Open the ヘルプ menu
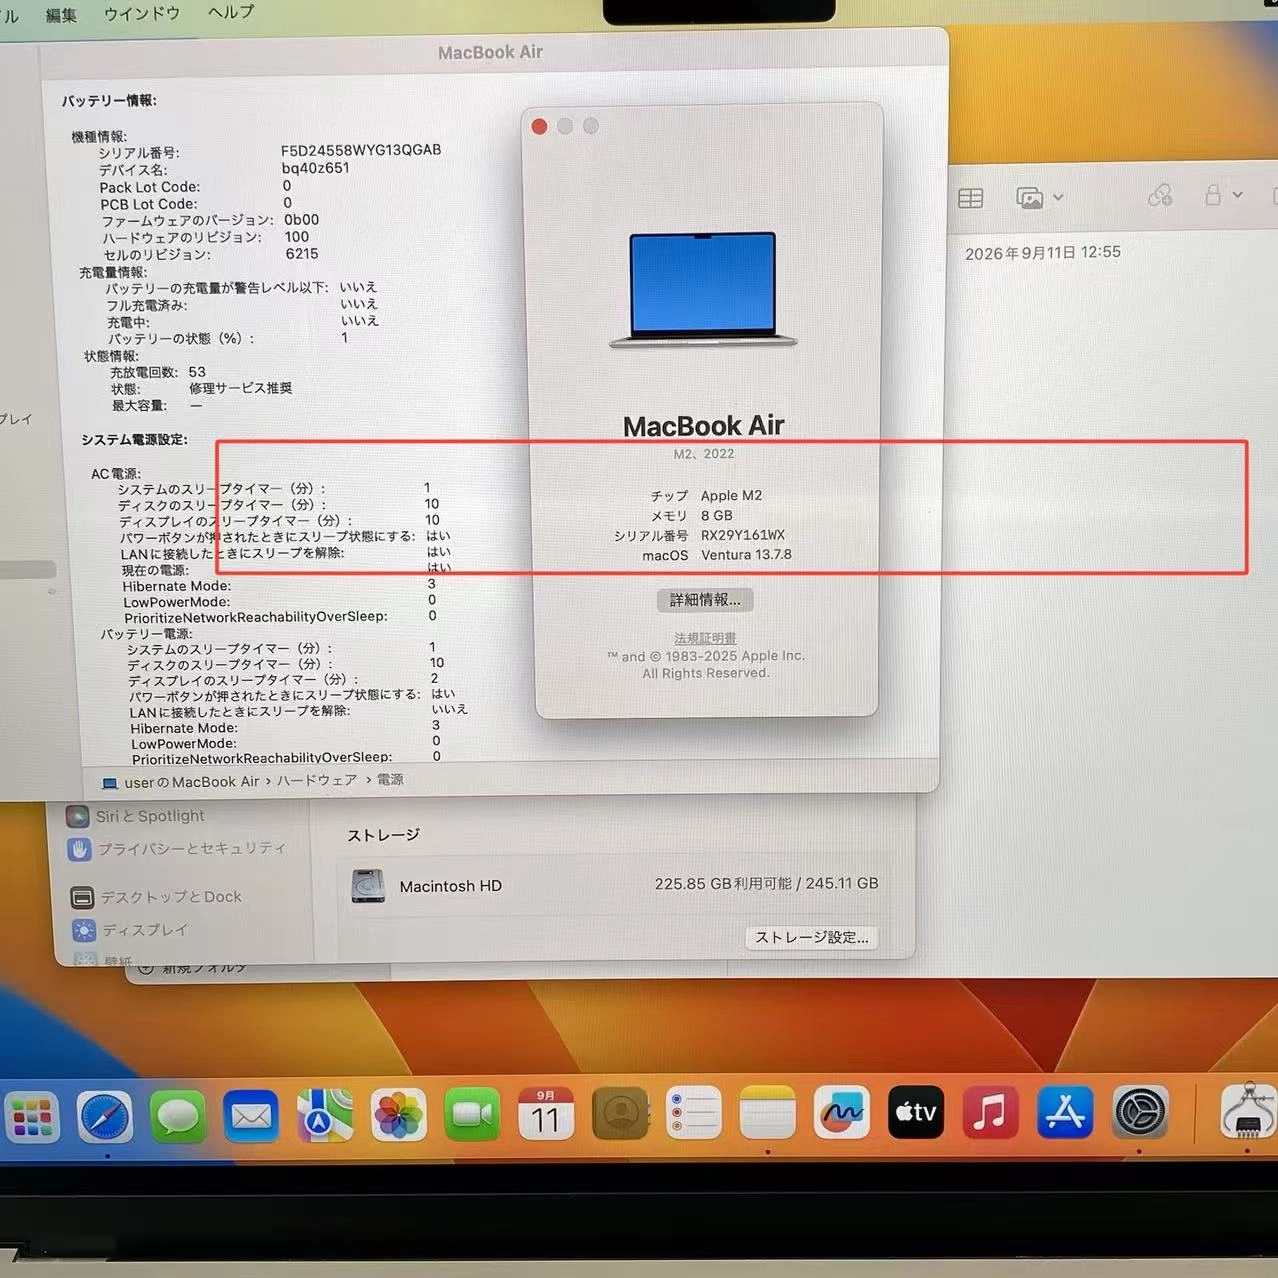Screen dimensions: 1278x1278 coord(231,12)
